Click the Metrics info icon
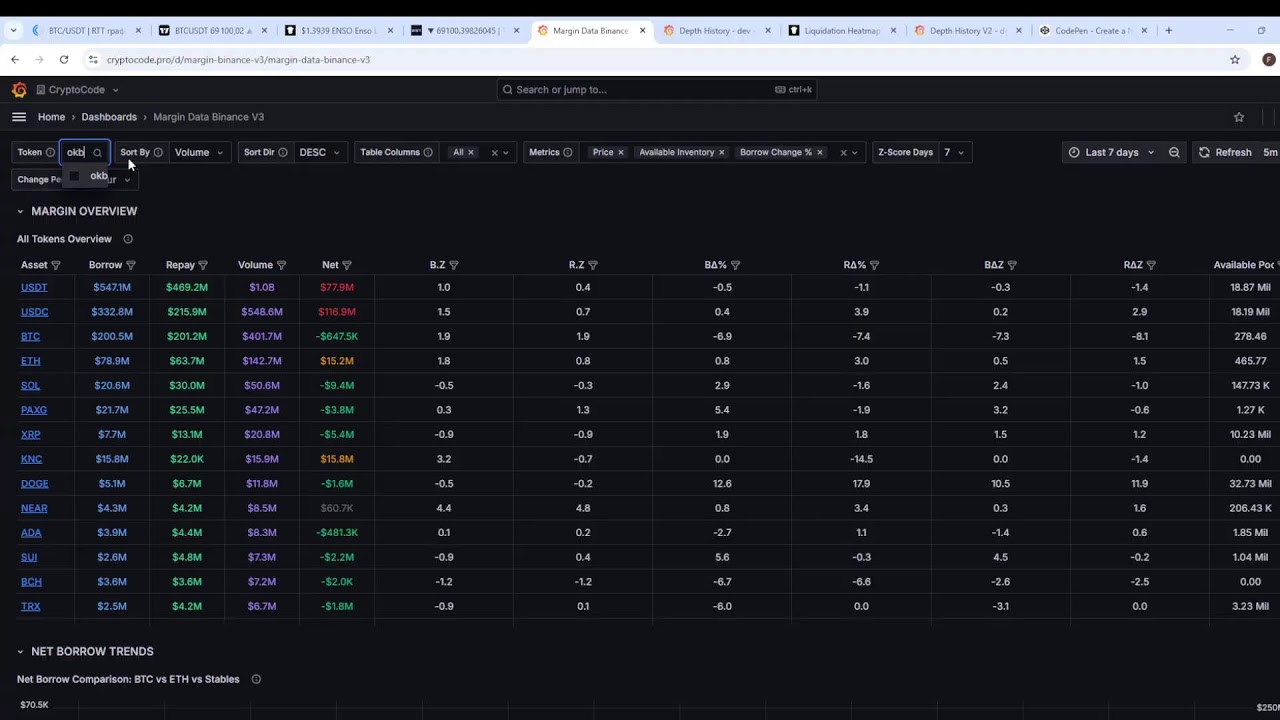 568,153
